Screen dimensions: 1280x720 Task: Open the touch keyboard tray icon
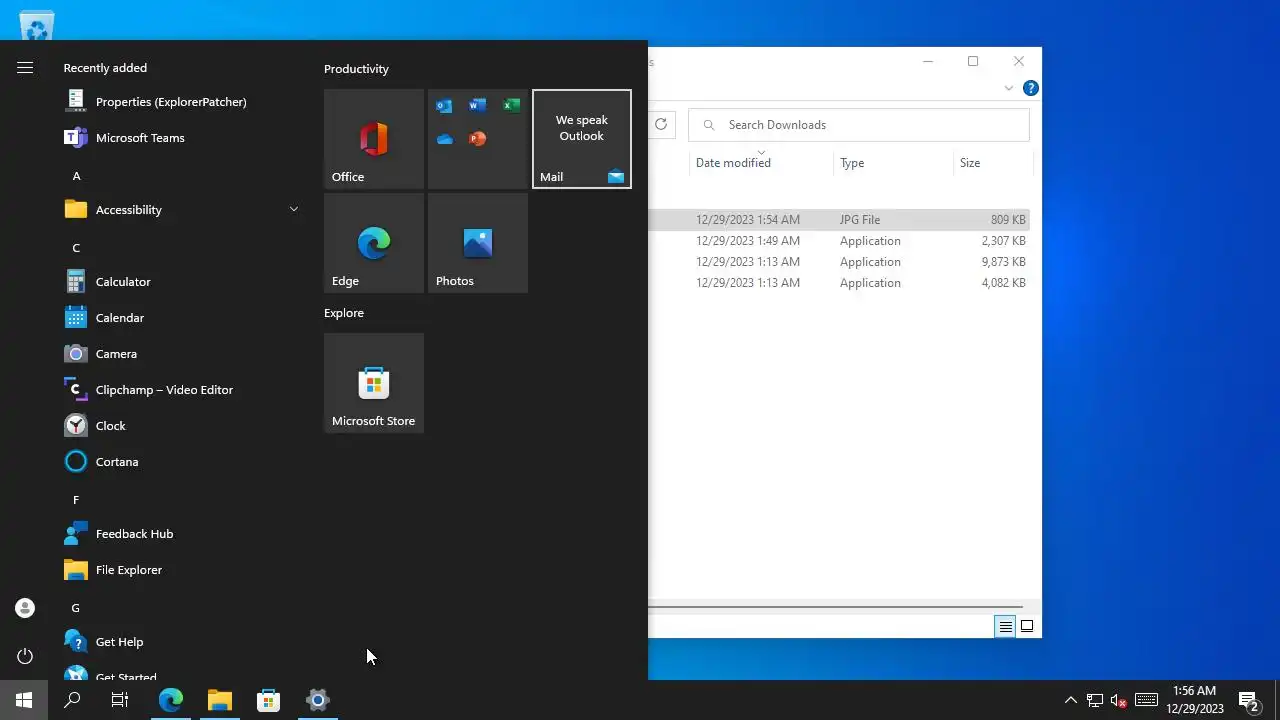click(1146, 700)
